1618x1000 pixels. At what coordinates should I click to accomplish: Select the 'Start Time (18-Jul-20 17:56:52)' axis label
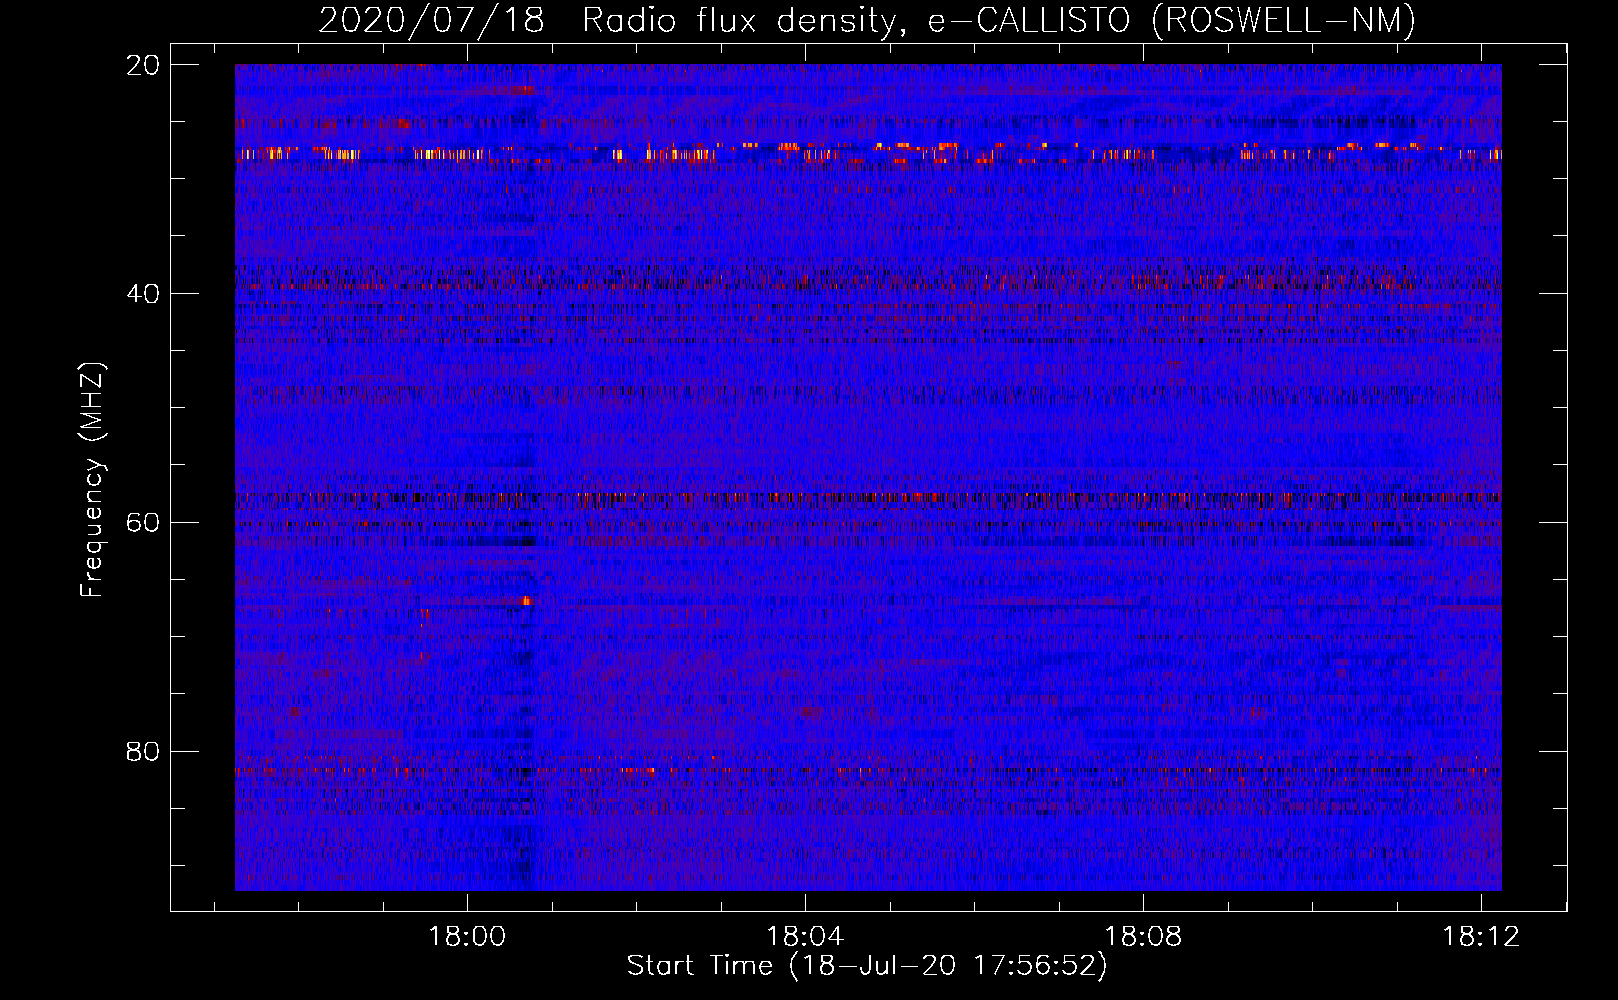867,966
